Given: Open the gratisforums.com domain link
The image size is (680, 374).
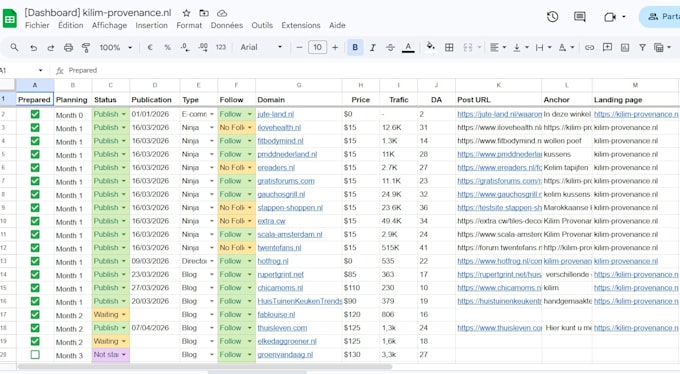Looking at the screenshot, I should [x=286, y=181].
